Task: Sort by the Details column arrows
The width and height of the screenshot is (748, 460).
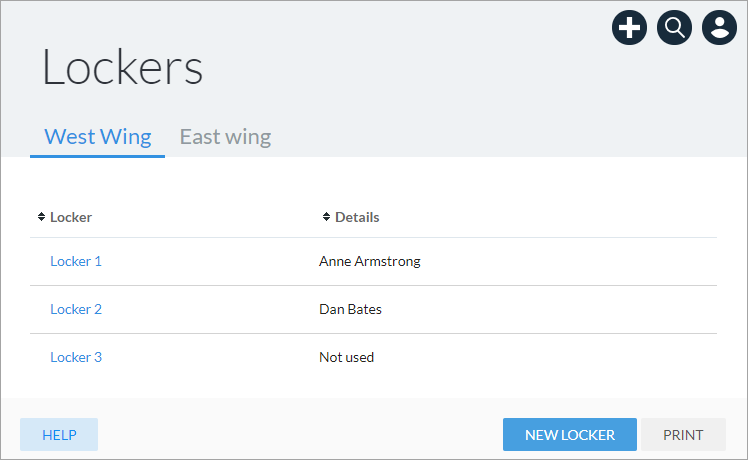Action: pos(326,217)
